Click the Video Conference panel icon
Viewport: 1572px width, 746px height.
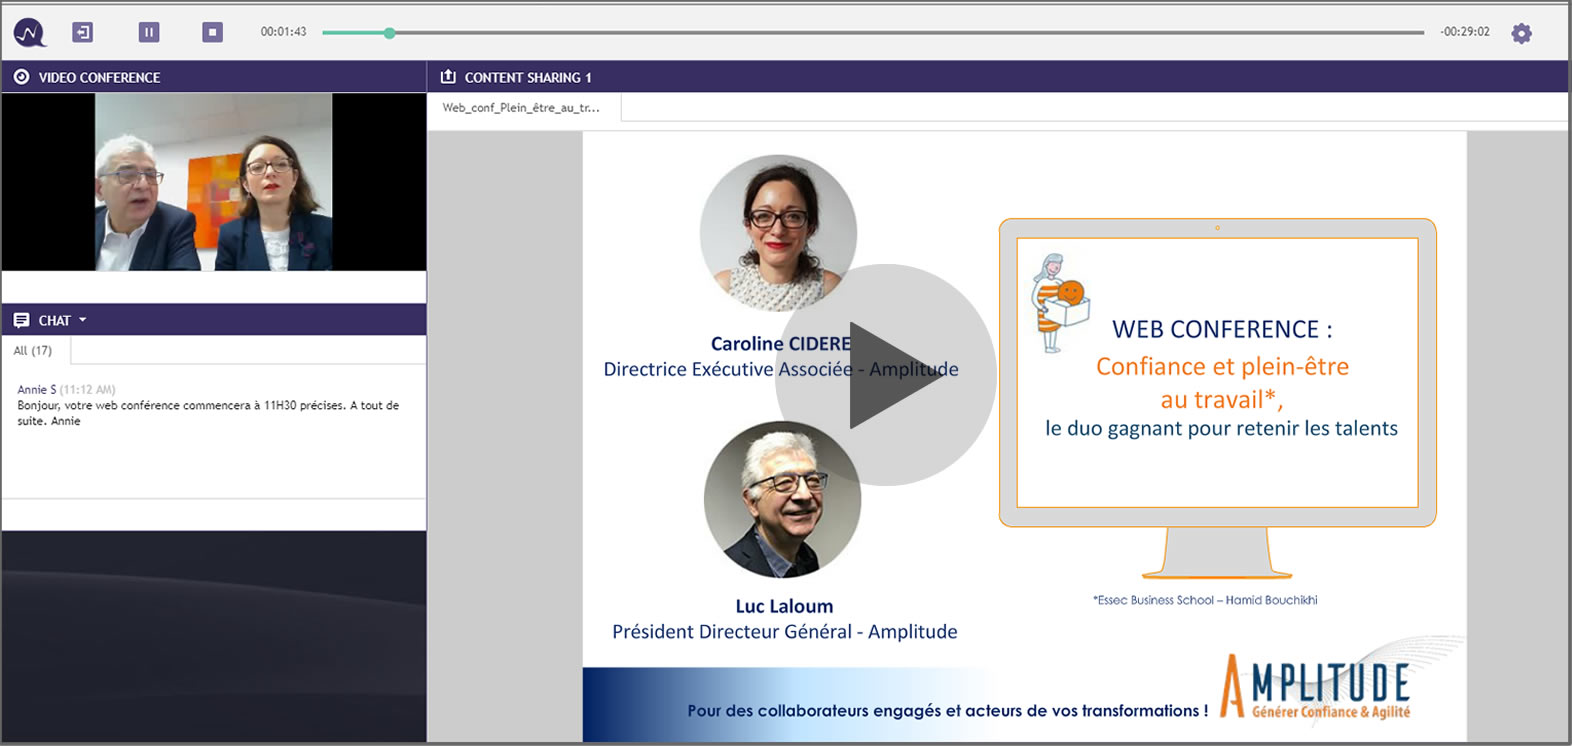pos(21,77)
